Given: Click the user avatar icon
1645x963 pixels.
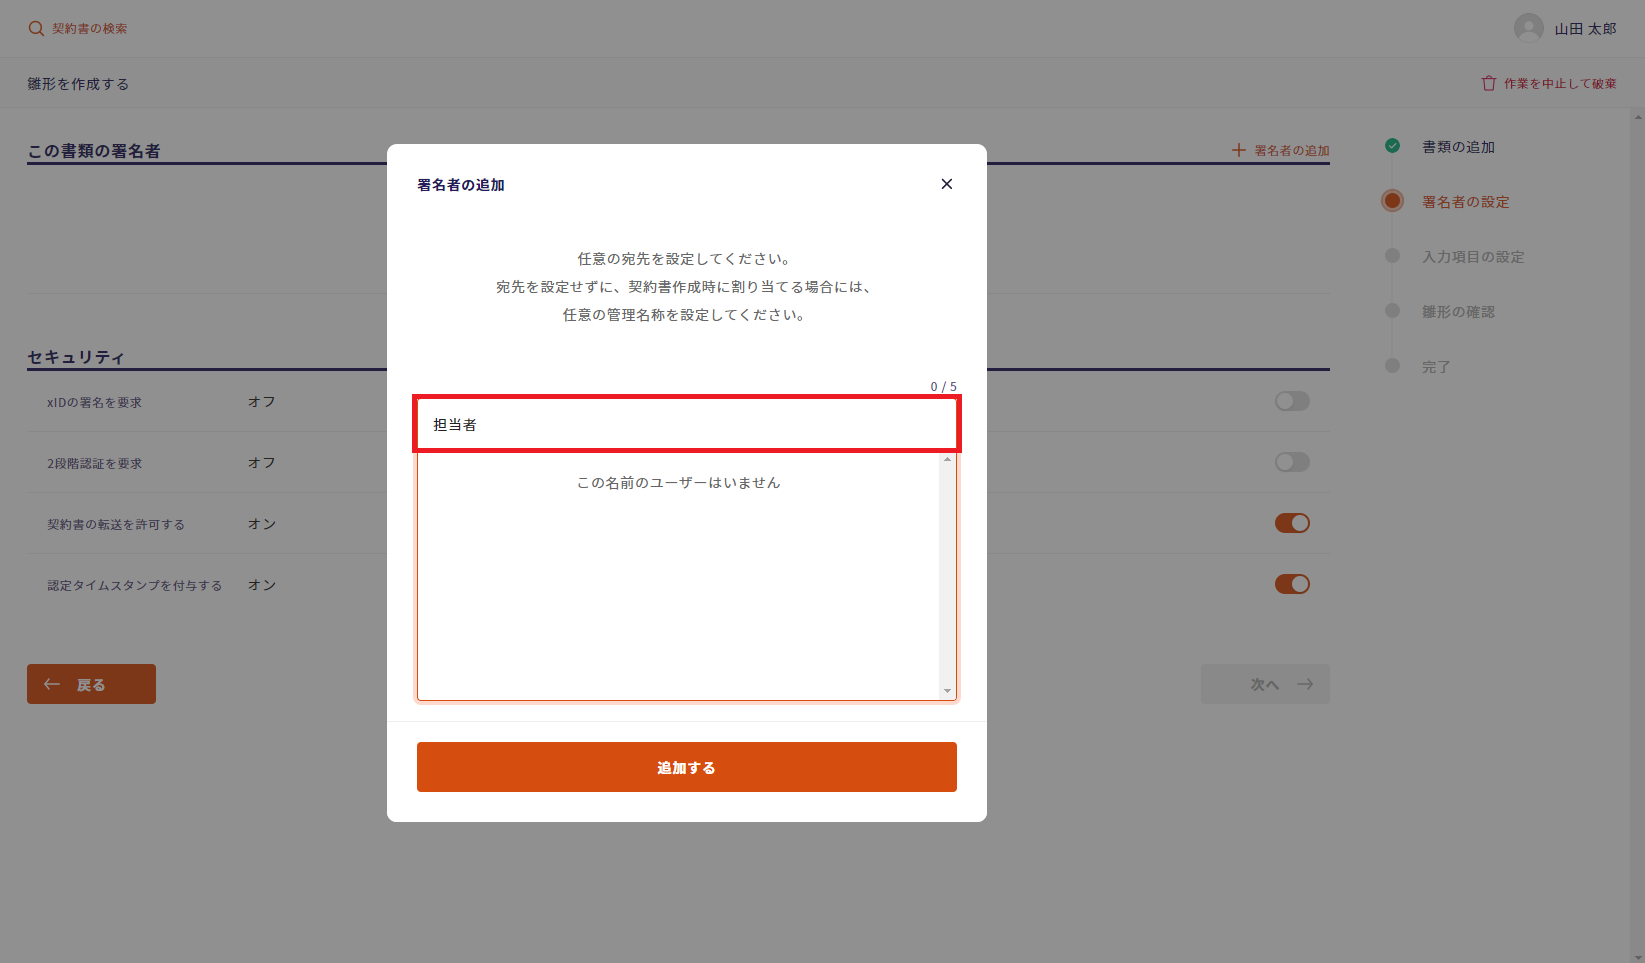Looking at the screenshot, I should pyautogui.click(x=1528, y=29).
